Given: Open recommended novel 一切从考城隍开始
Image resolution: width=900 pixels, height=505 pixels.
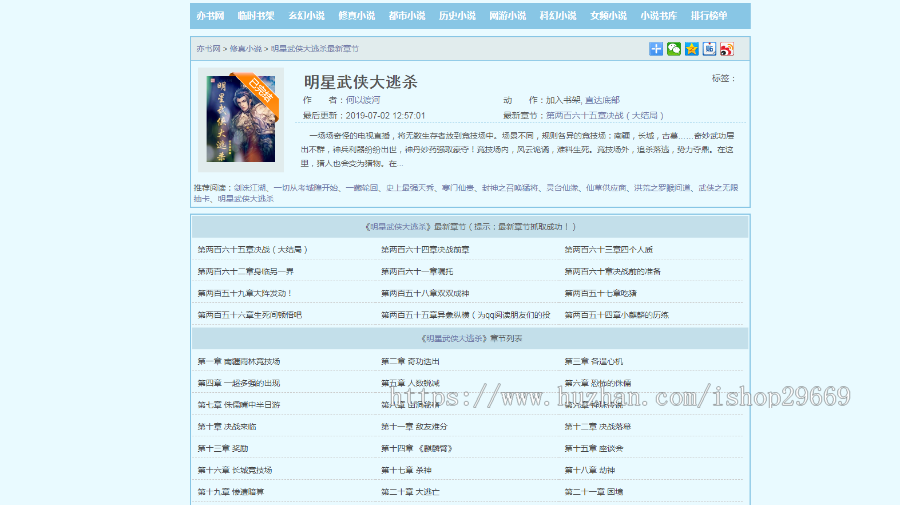Looking at the screenshot, I should pyautogui.click(x=306, y=188).
